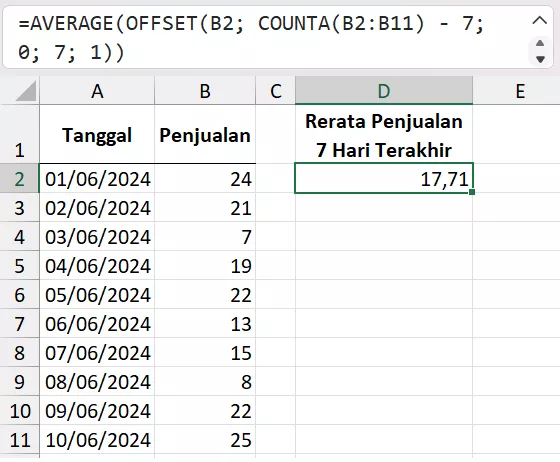Image resolution: width=560 pixels, height=462 pixels.
Task: Select sales value 7 for 03/06/2024
Action: pos(205,236)
